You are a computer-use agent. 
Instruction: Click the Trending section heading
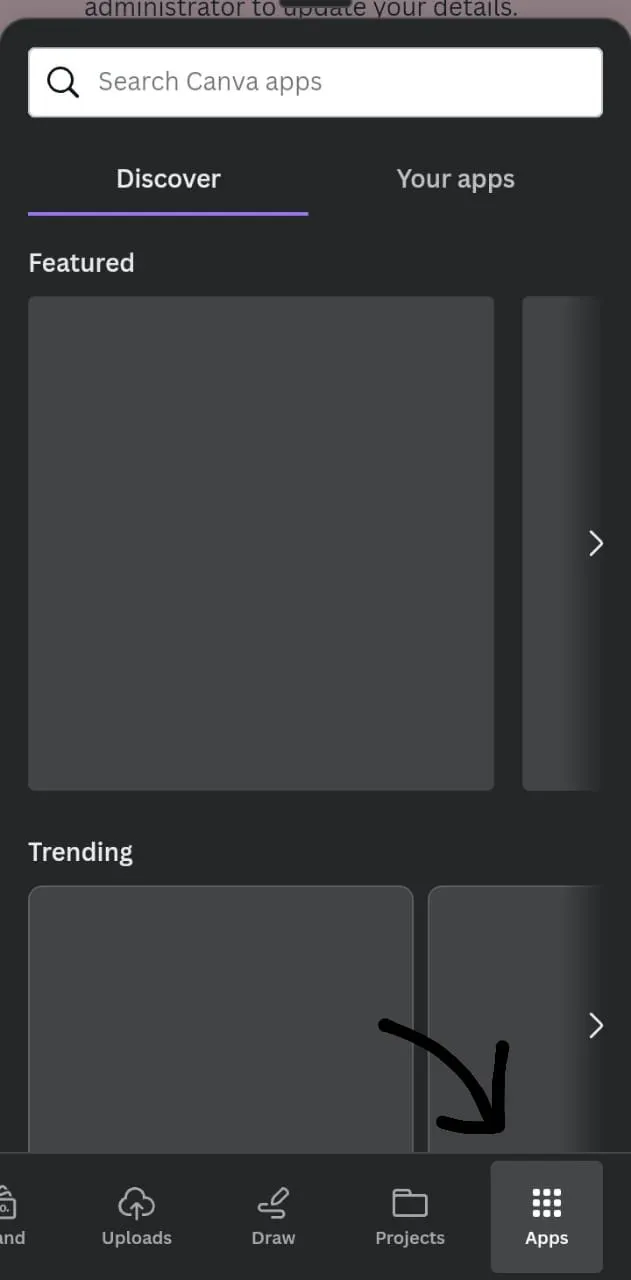coord(80,852)
